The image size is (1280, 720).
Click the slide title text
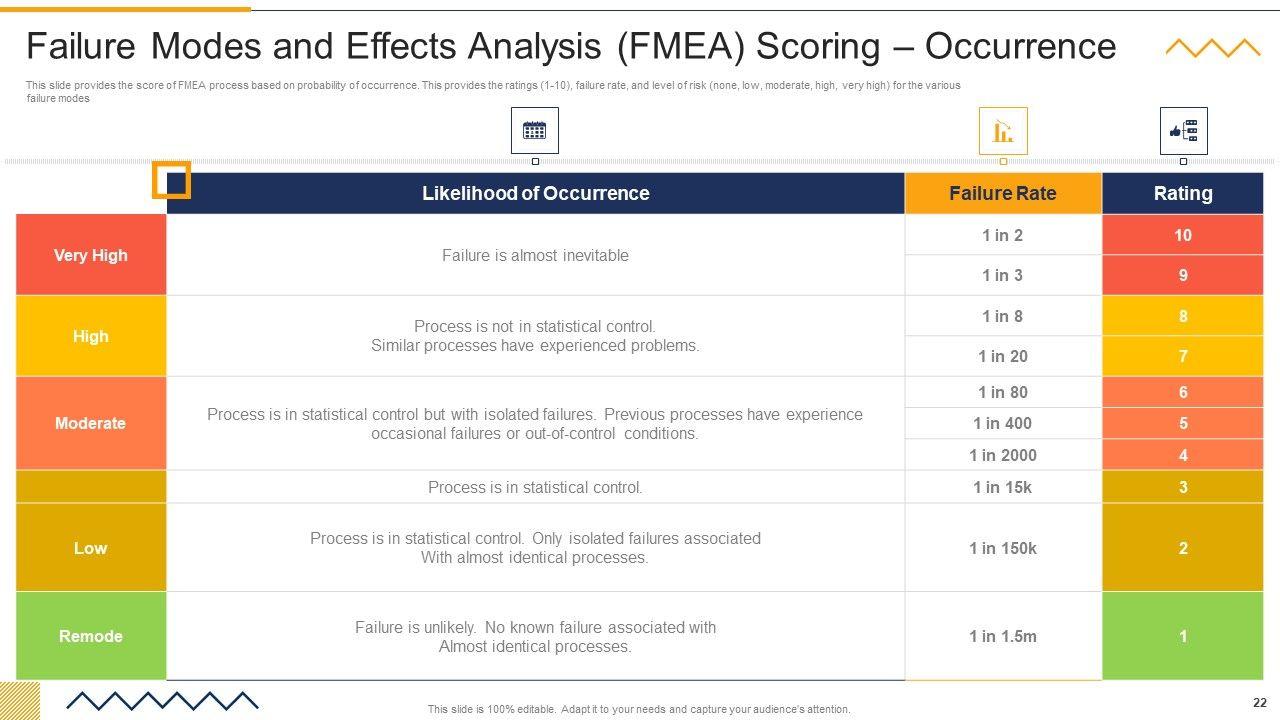click(570, 46)
